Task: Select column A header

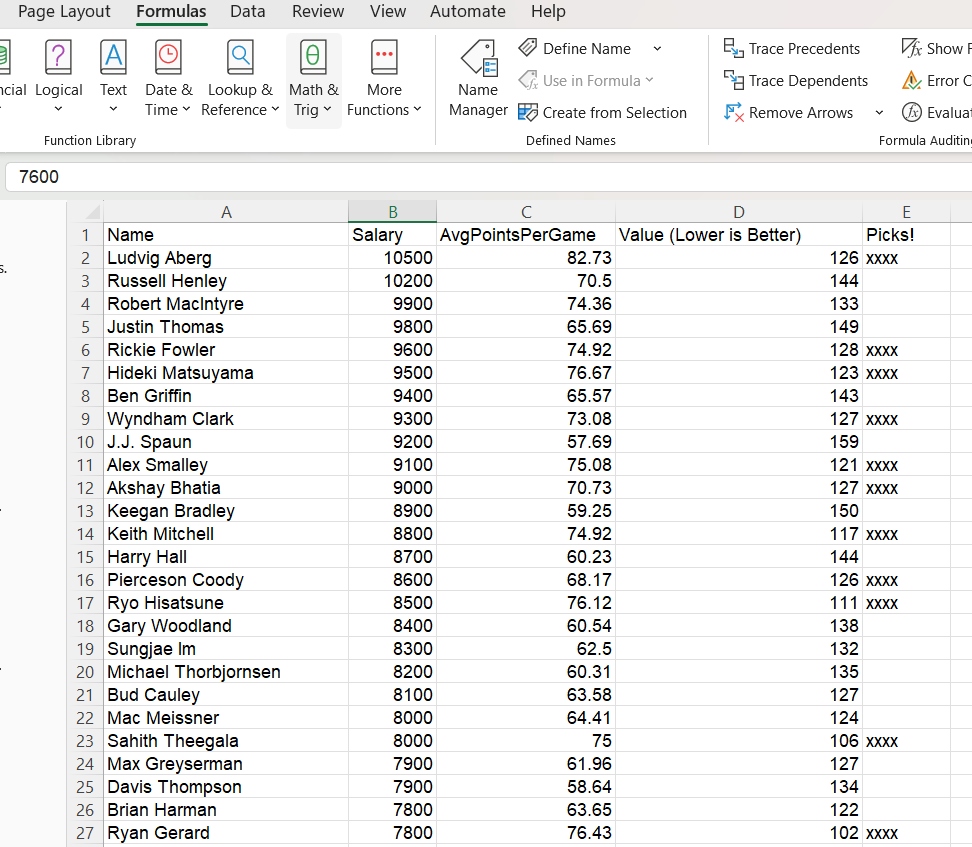Action: point(226,212)
